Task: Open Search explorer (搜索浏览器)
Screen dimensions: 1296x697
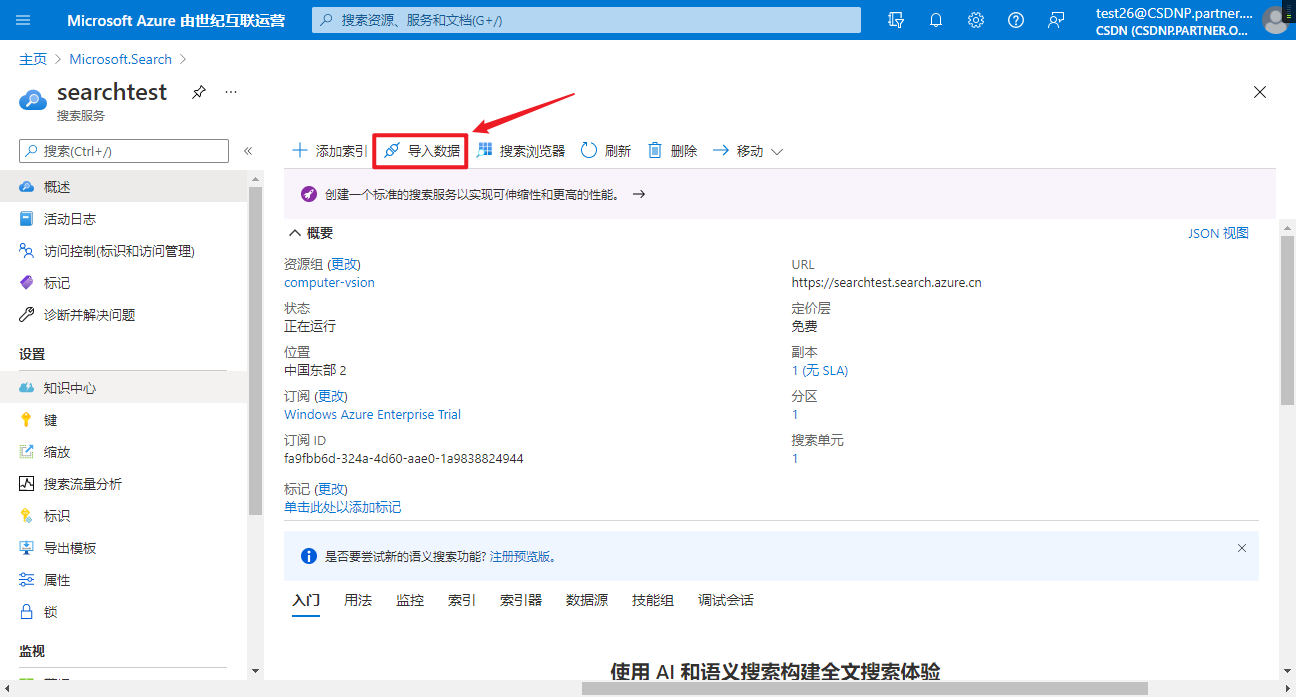Action: point(520,151)
